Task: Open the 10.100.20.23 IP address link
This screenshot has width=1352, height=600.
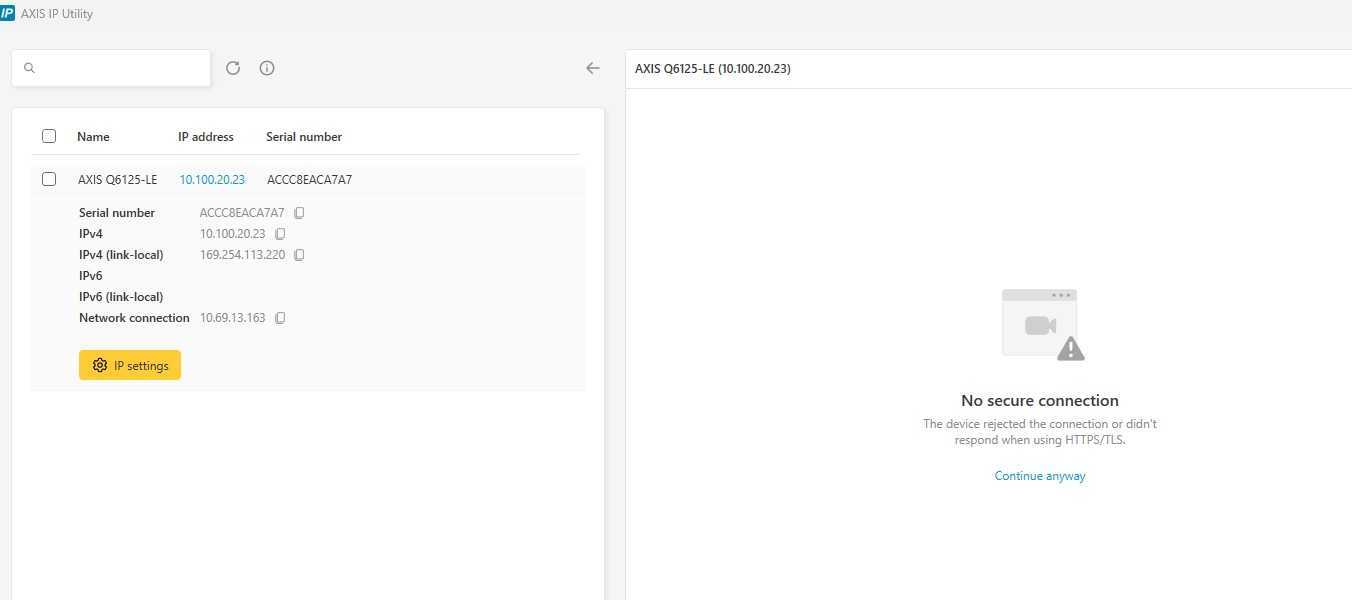Action: point(212,180)
